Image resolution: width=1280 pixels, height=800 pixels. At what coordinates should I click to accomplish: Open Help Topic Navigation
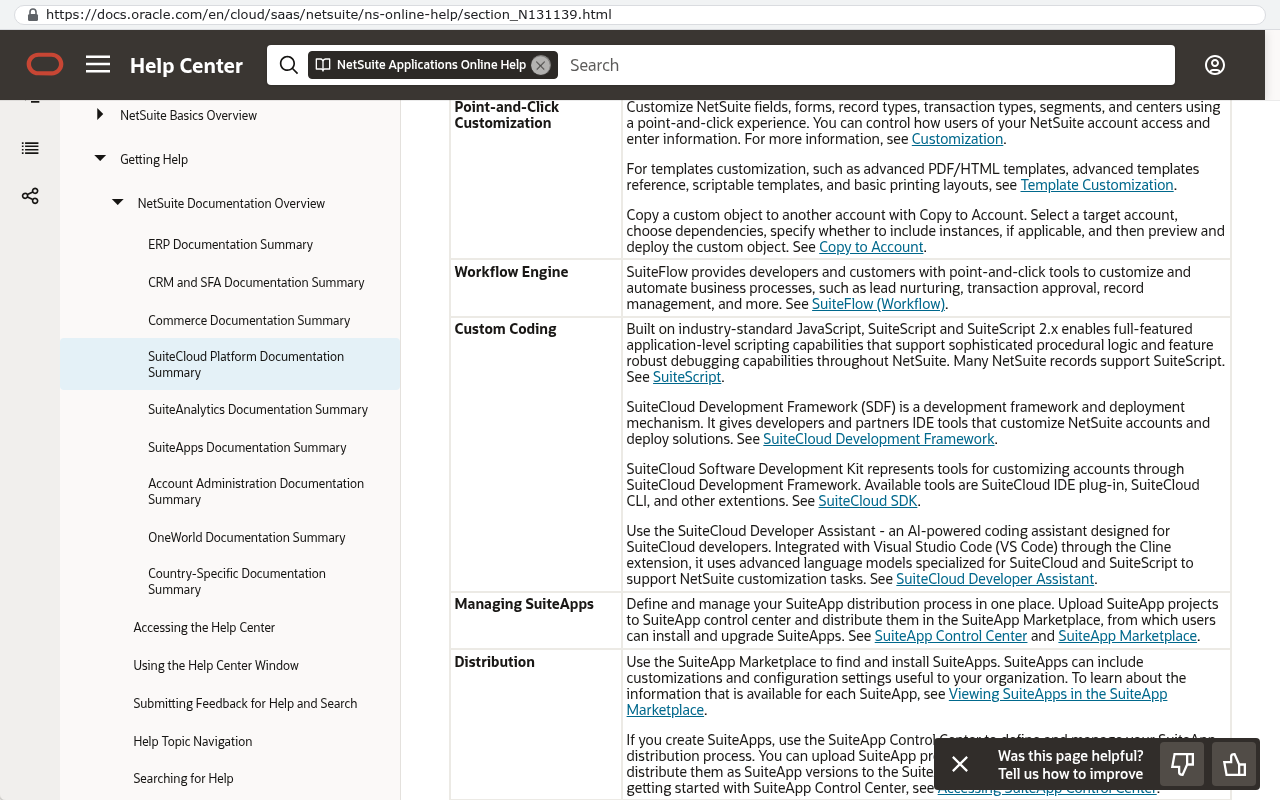pos(193,741)
